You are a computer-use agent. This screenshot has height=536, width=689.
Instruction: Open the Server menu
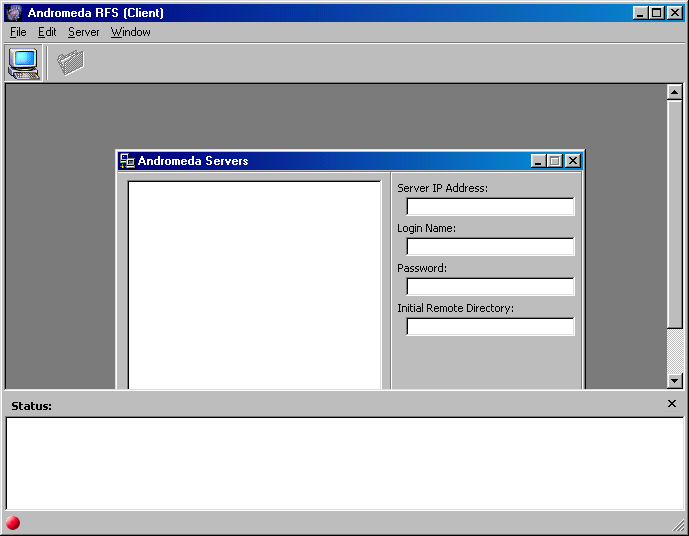tap(84, 32)
